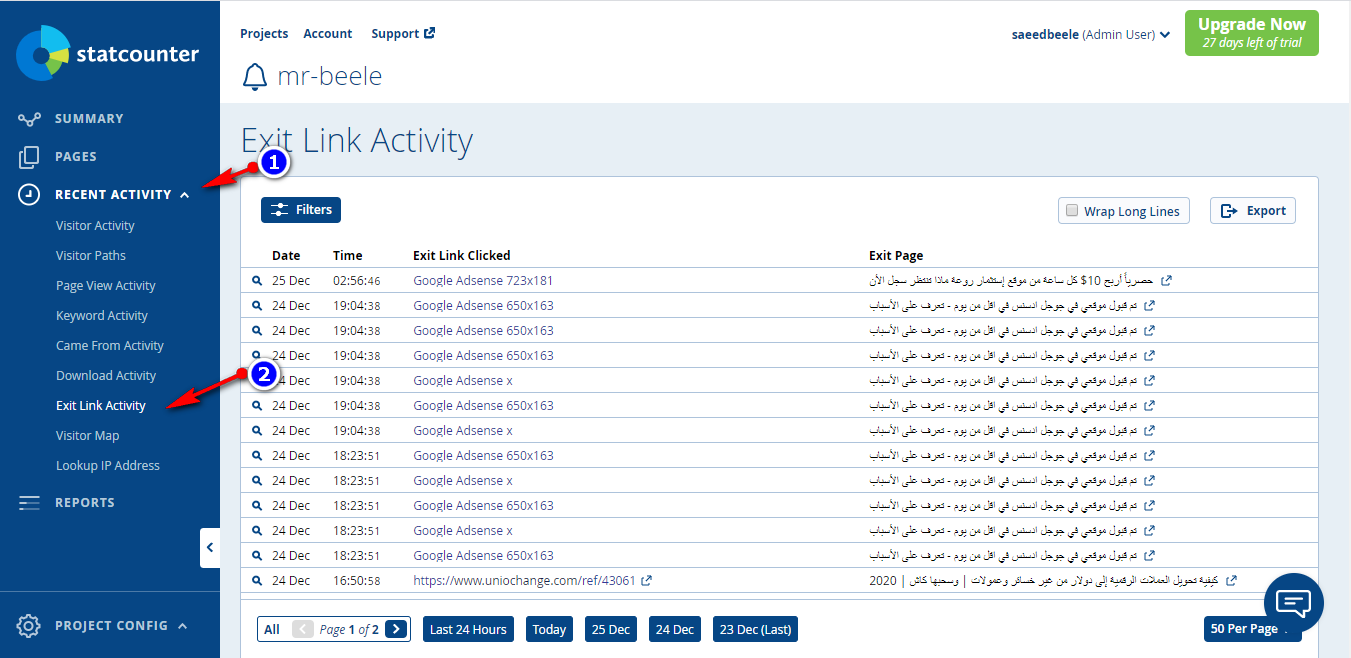Click previous page arrow in pagination
This screenshot has height=658, width=1351.
tap(303, 629)
